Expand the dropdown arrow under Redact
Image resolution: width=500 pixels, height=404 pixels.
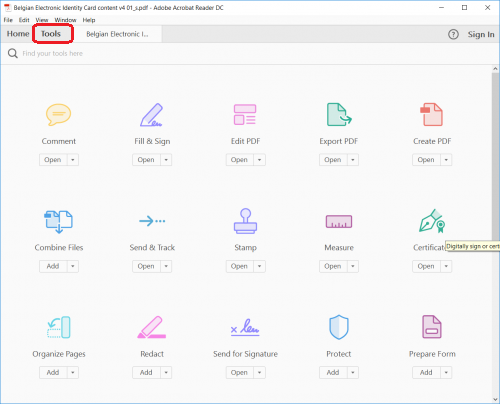[166, 372]
